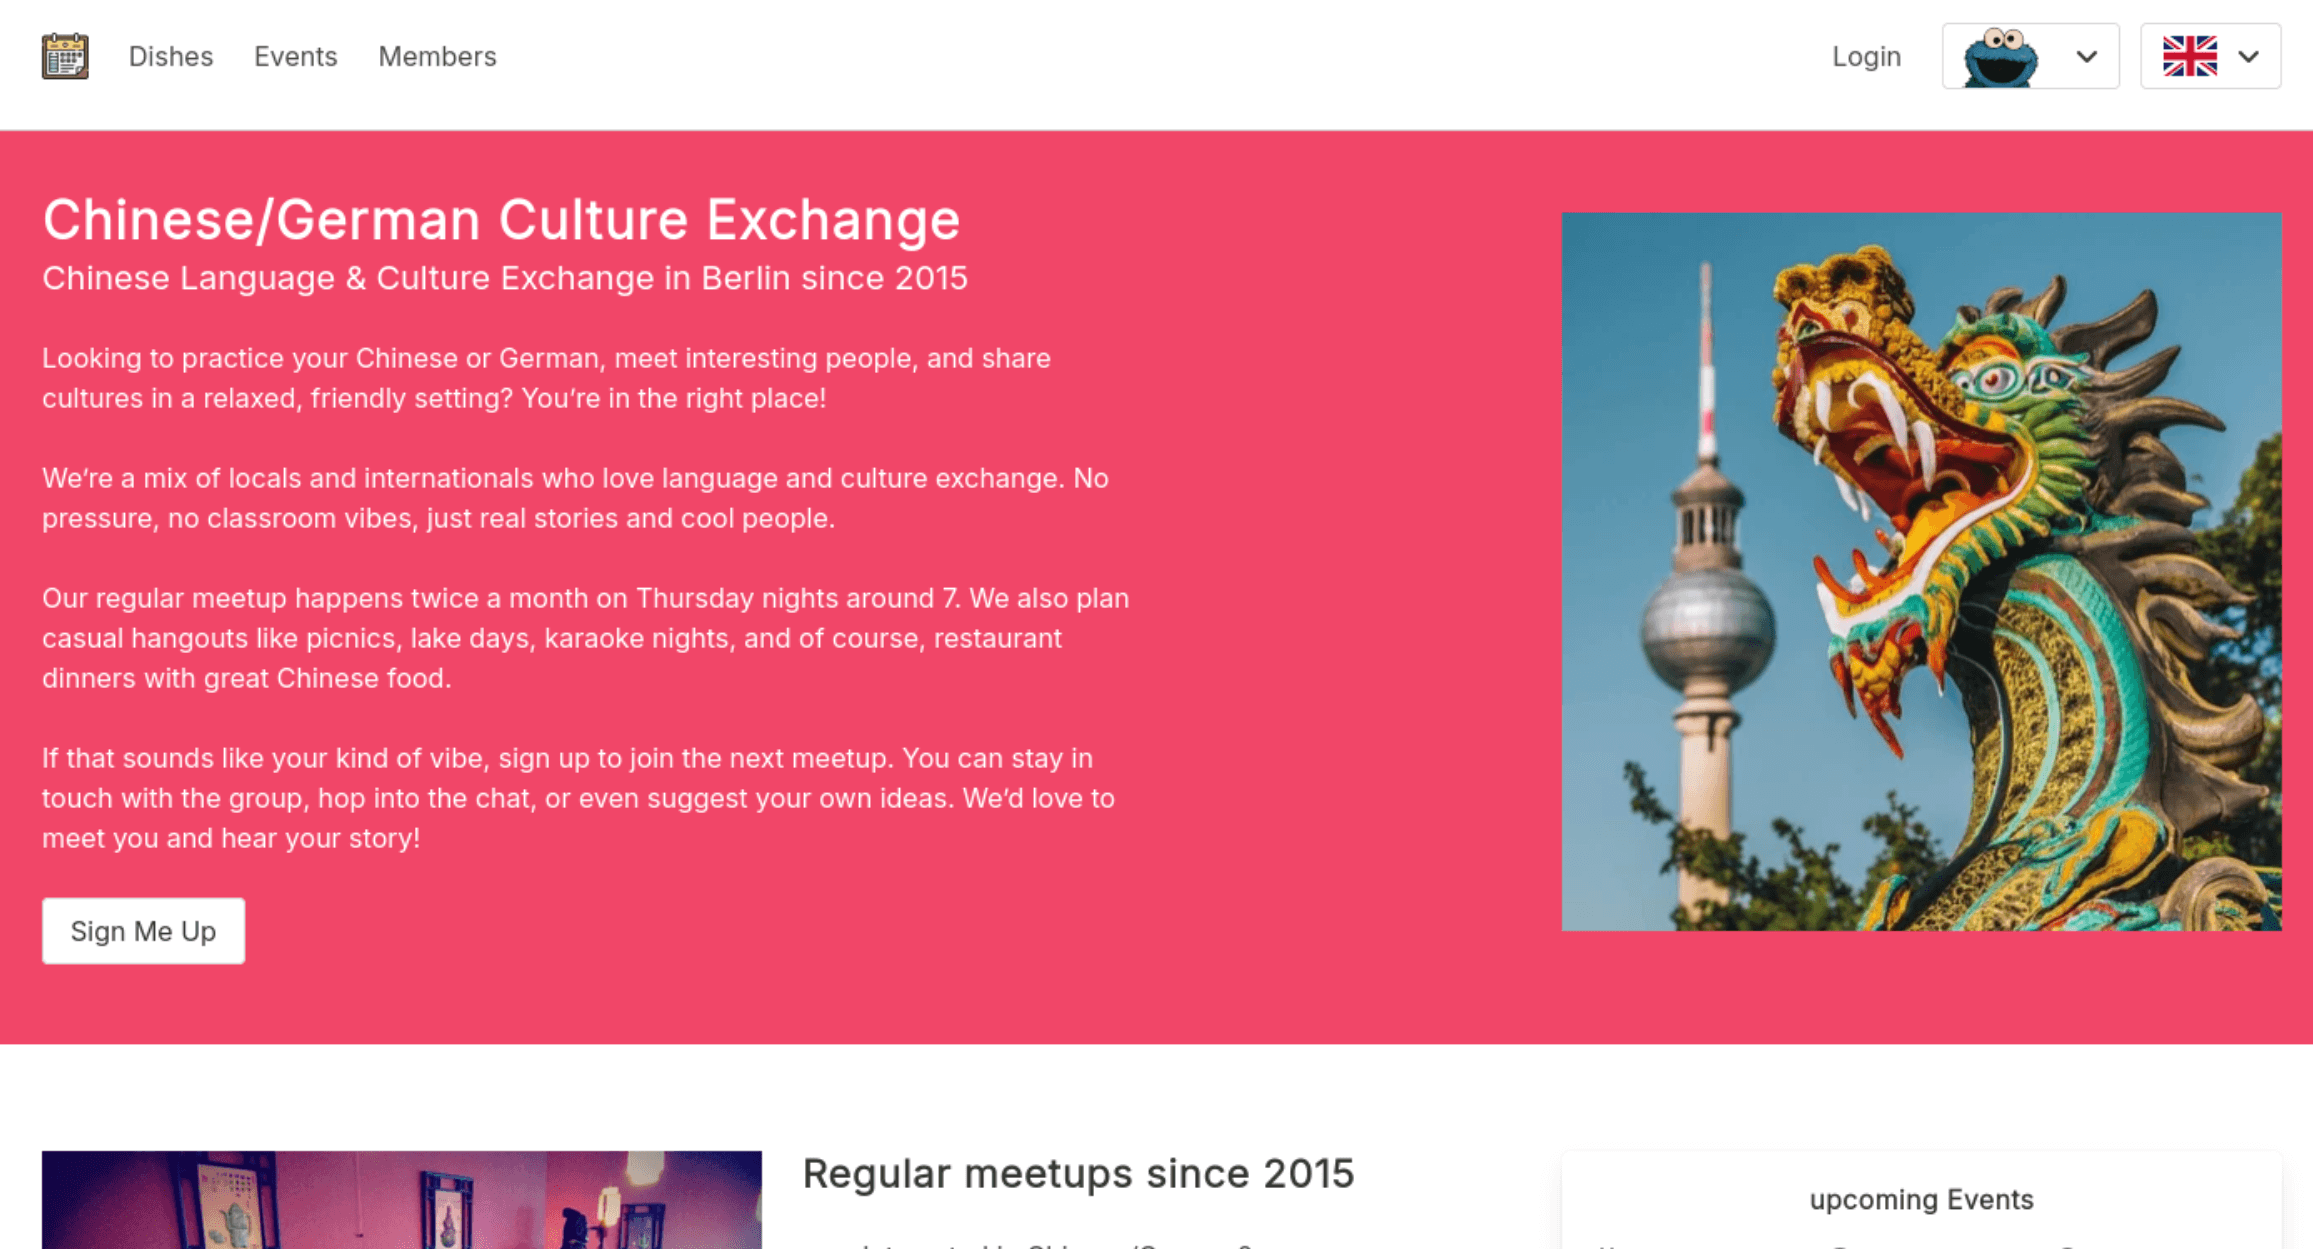The width and height of the screenshot is (2313, 1249).
Task: Click the Regular meetups since 2015 heading
Action: pyautogui.click(x=1078, y=1174)
